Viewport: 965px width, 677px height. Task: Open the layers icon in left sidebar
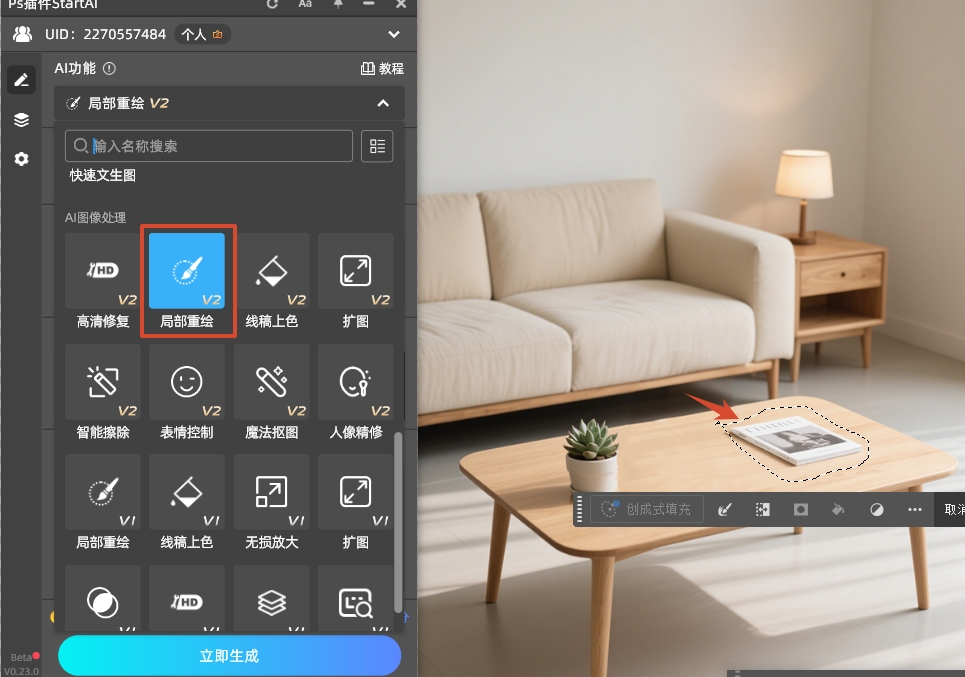click(x=21, y=120)
